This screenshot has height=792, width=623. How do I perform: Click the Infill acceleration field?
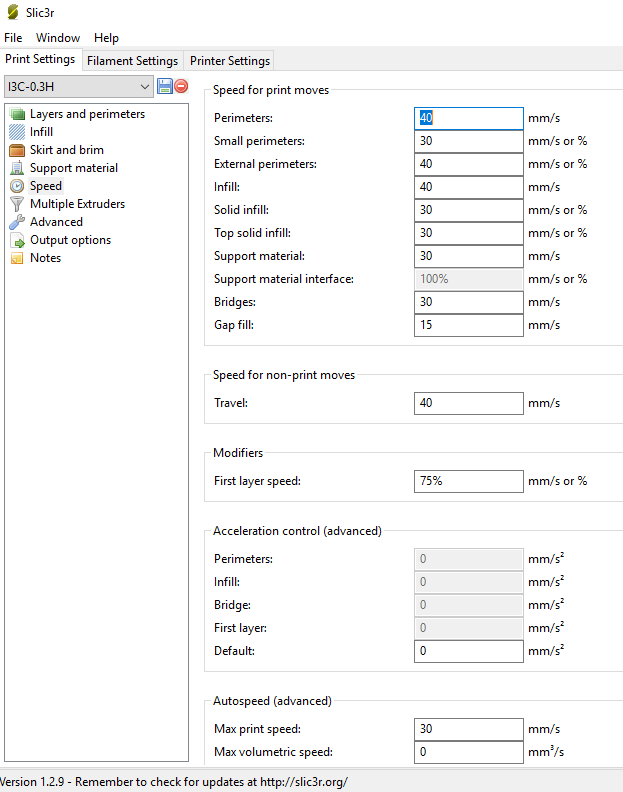point(469,582)
